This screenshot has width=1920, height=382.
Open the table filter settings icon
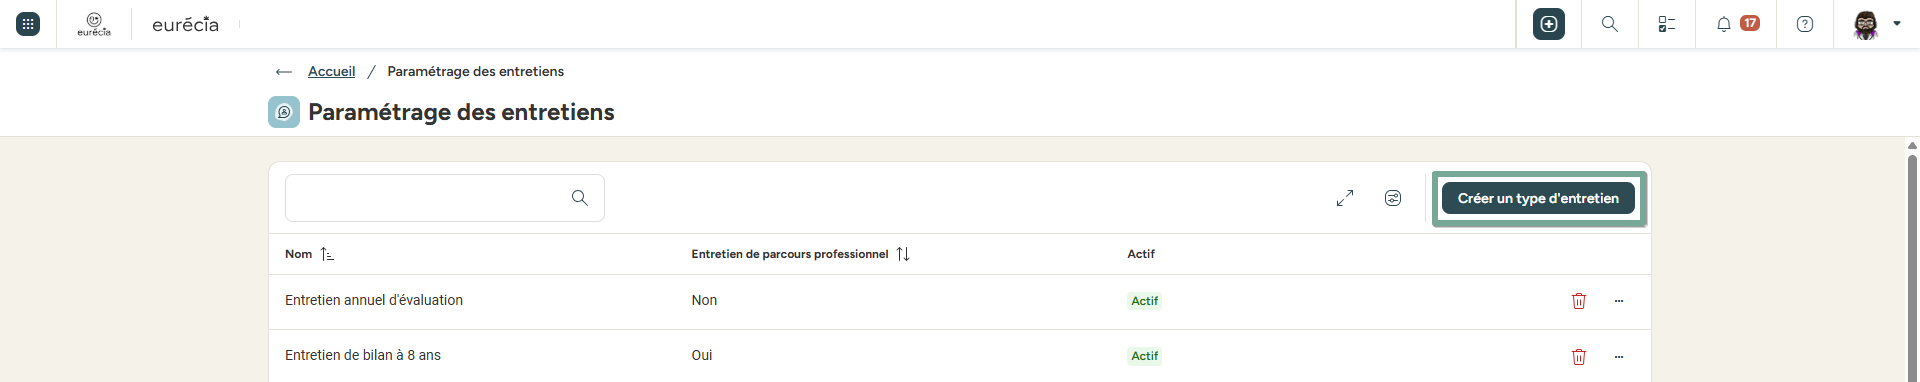pyautogui.click(x=1393, y=198)
